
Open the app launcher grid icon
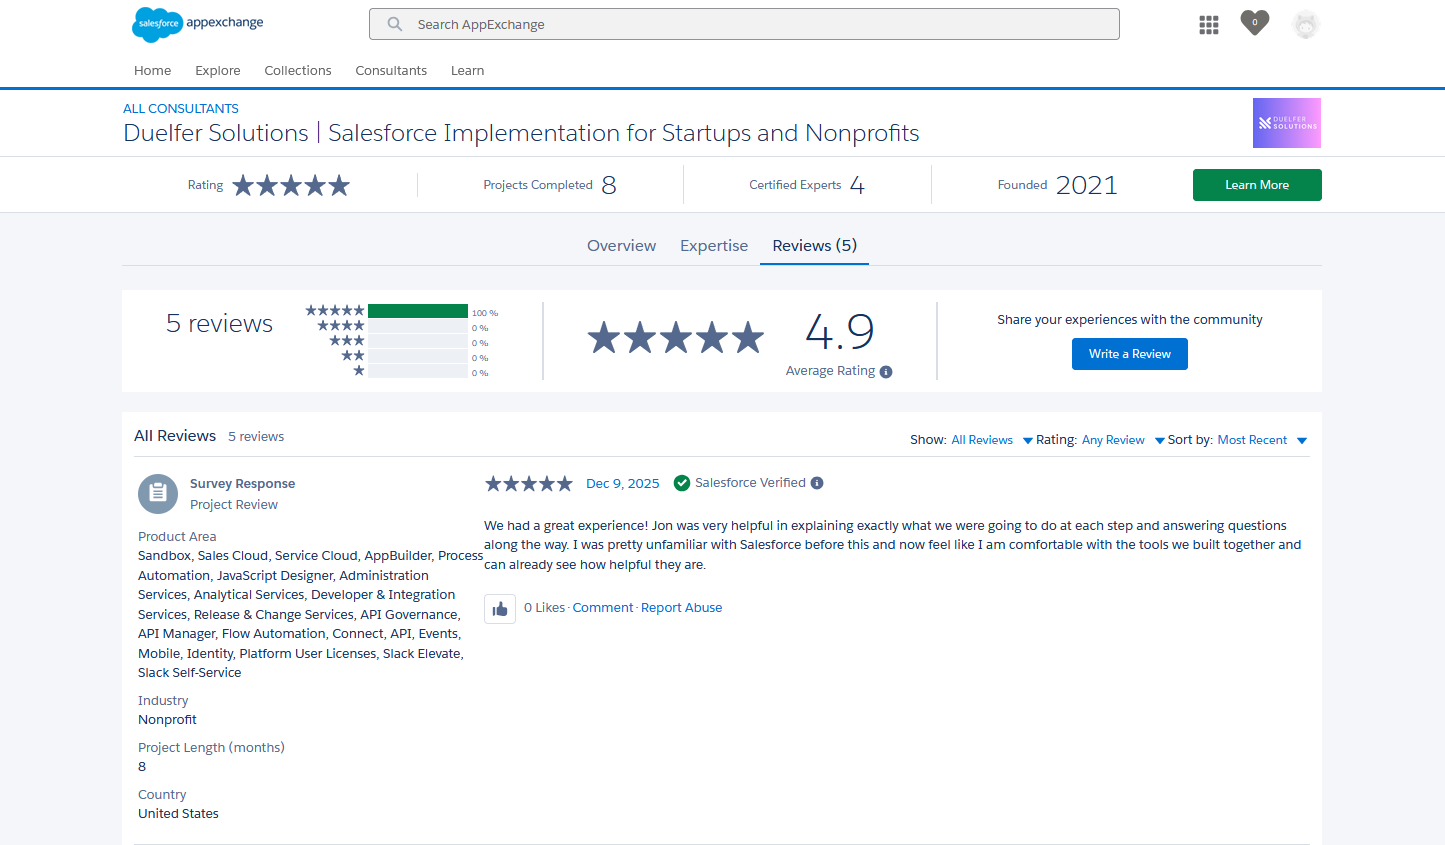pyautogui.click(x=1208, y=25)
